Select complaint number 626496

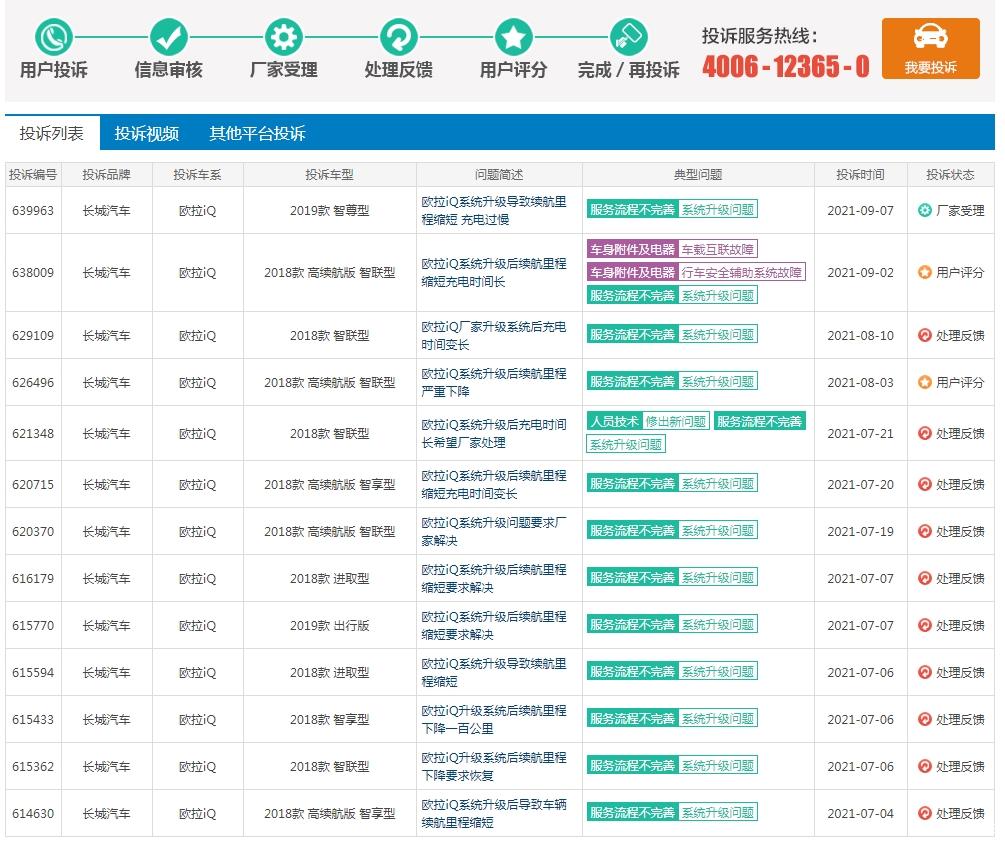(33, 383)
